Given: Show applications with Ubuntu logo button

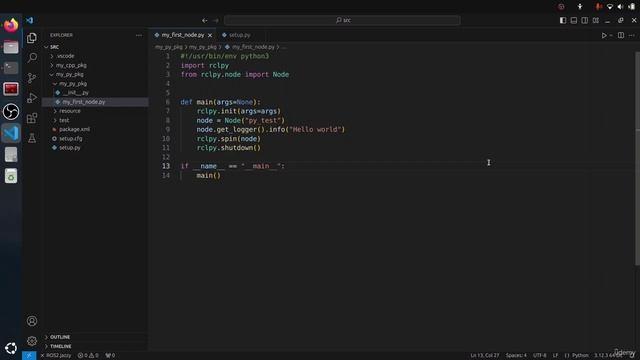Looking at the screenshot, I should tap(11, 348).
